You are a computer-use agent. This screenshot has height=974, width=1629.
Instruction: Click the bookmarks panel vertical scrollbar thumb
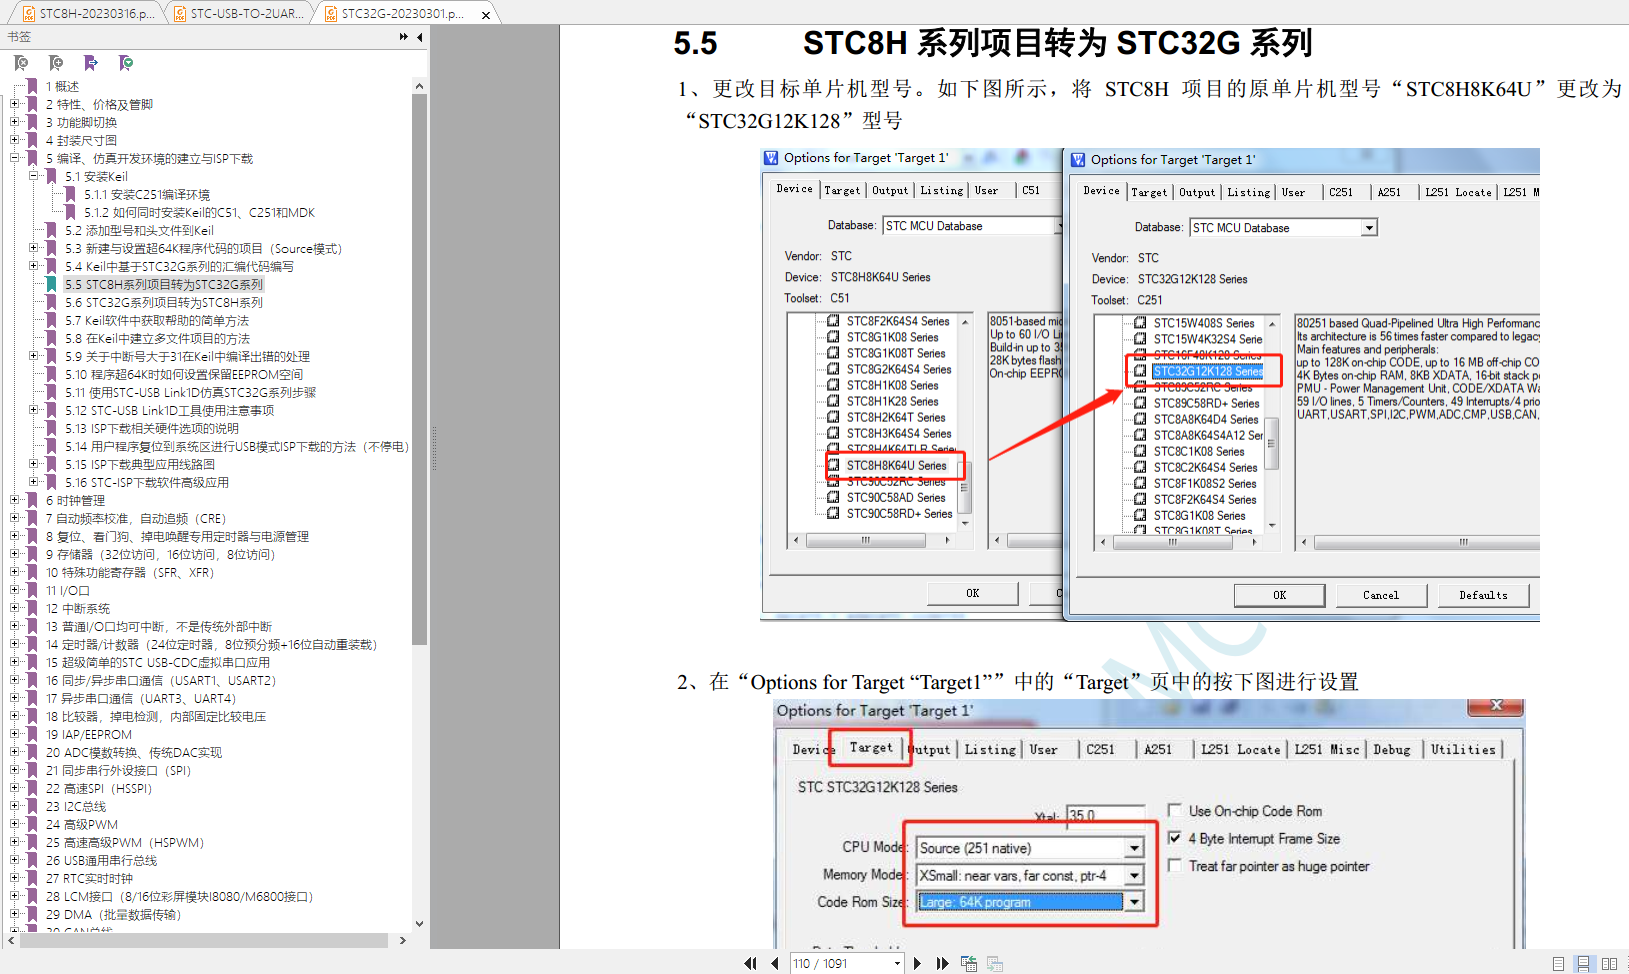pyautogui.click(x=419, y=370)
